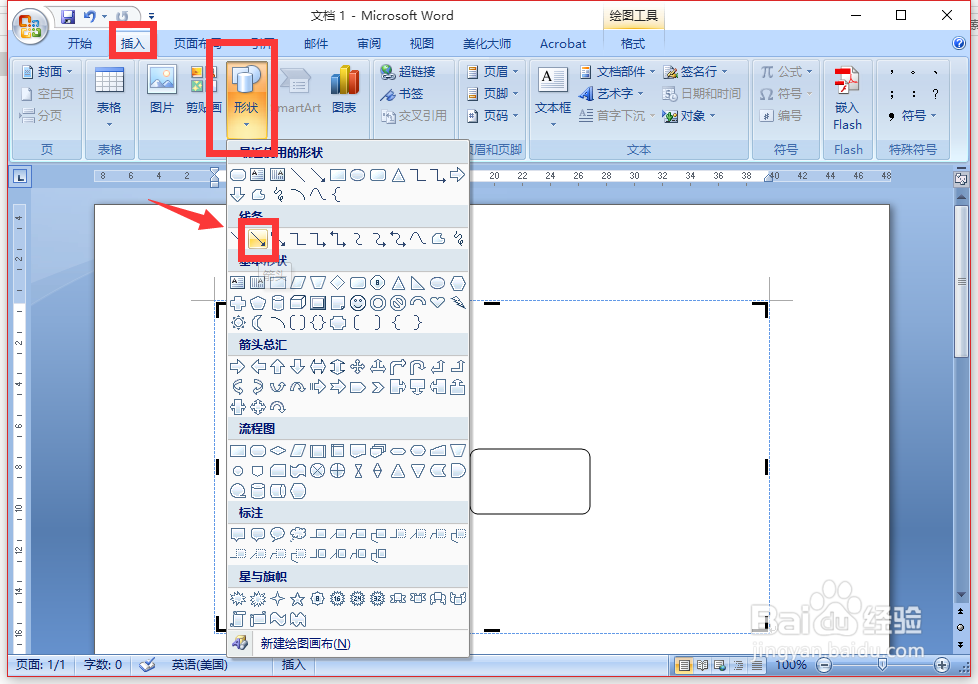
Task: Insert an equation using the 公式 icon
Action: [785, 71]
